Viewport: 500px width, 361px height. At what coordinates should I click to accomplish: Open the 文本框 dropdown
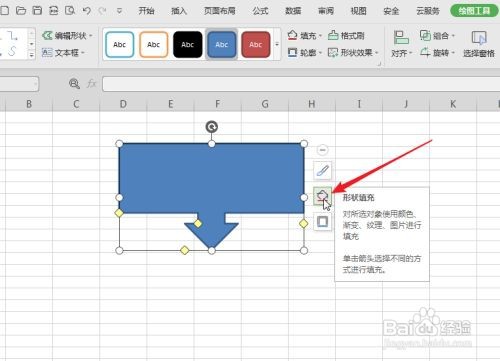click(63, 52)
